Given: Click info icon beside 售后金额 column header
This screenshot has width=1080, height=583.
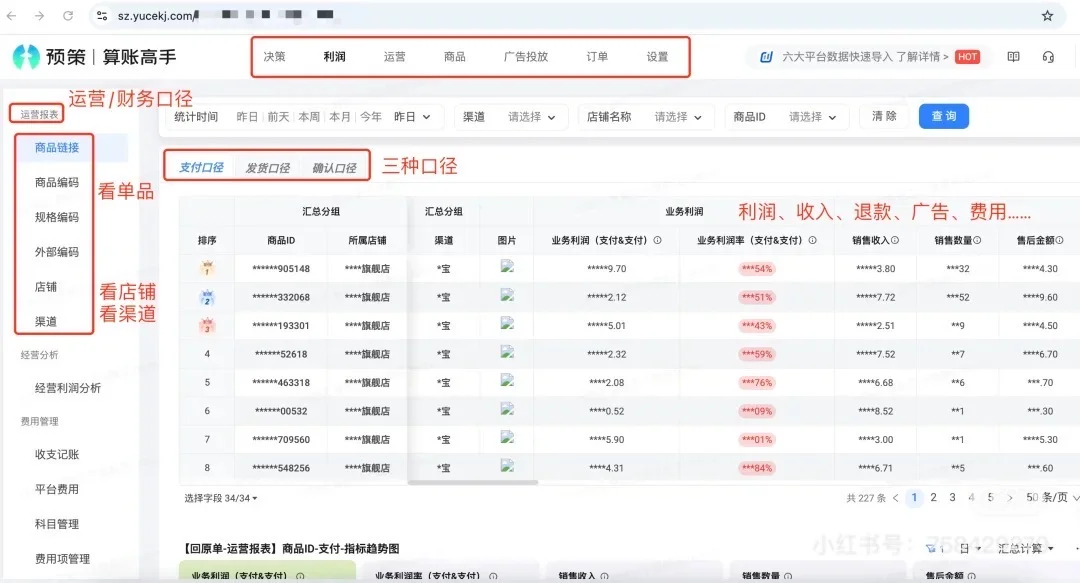Looking at the screenshot, I should pos(1059,241).
